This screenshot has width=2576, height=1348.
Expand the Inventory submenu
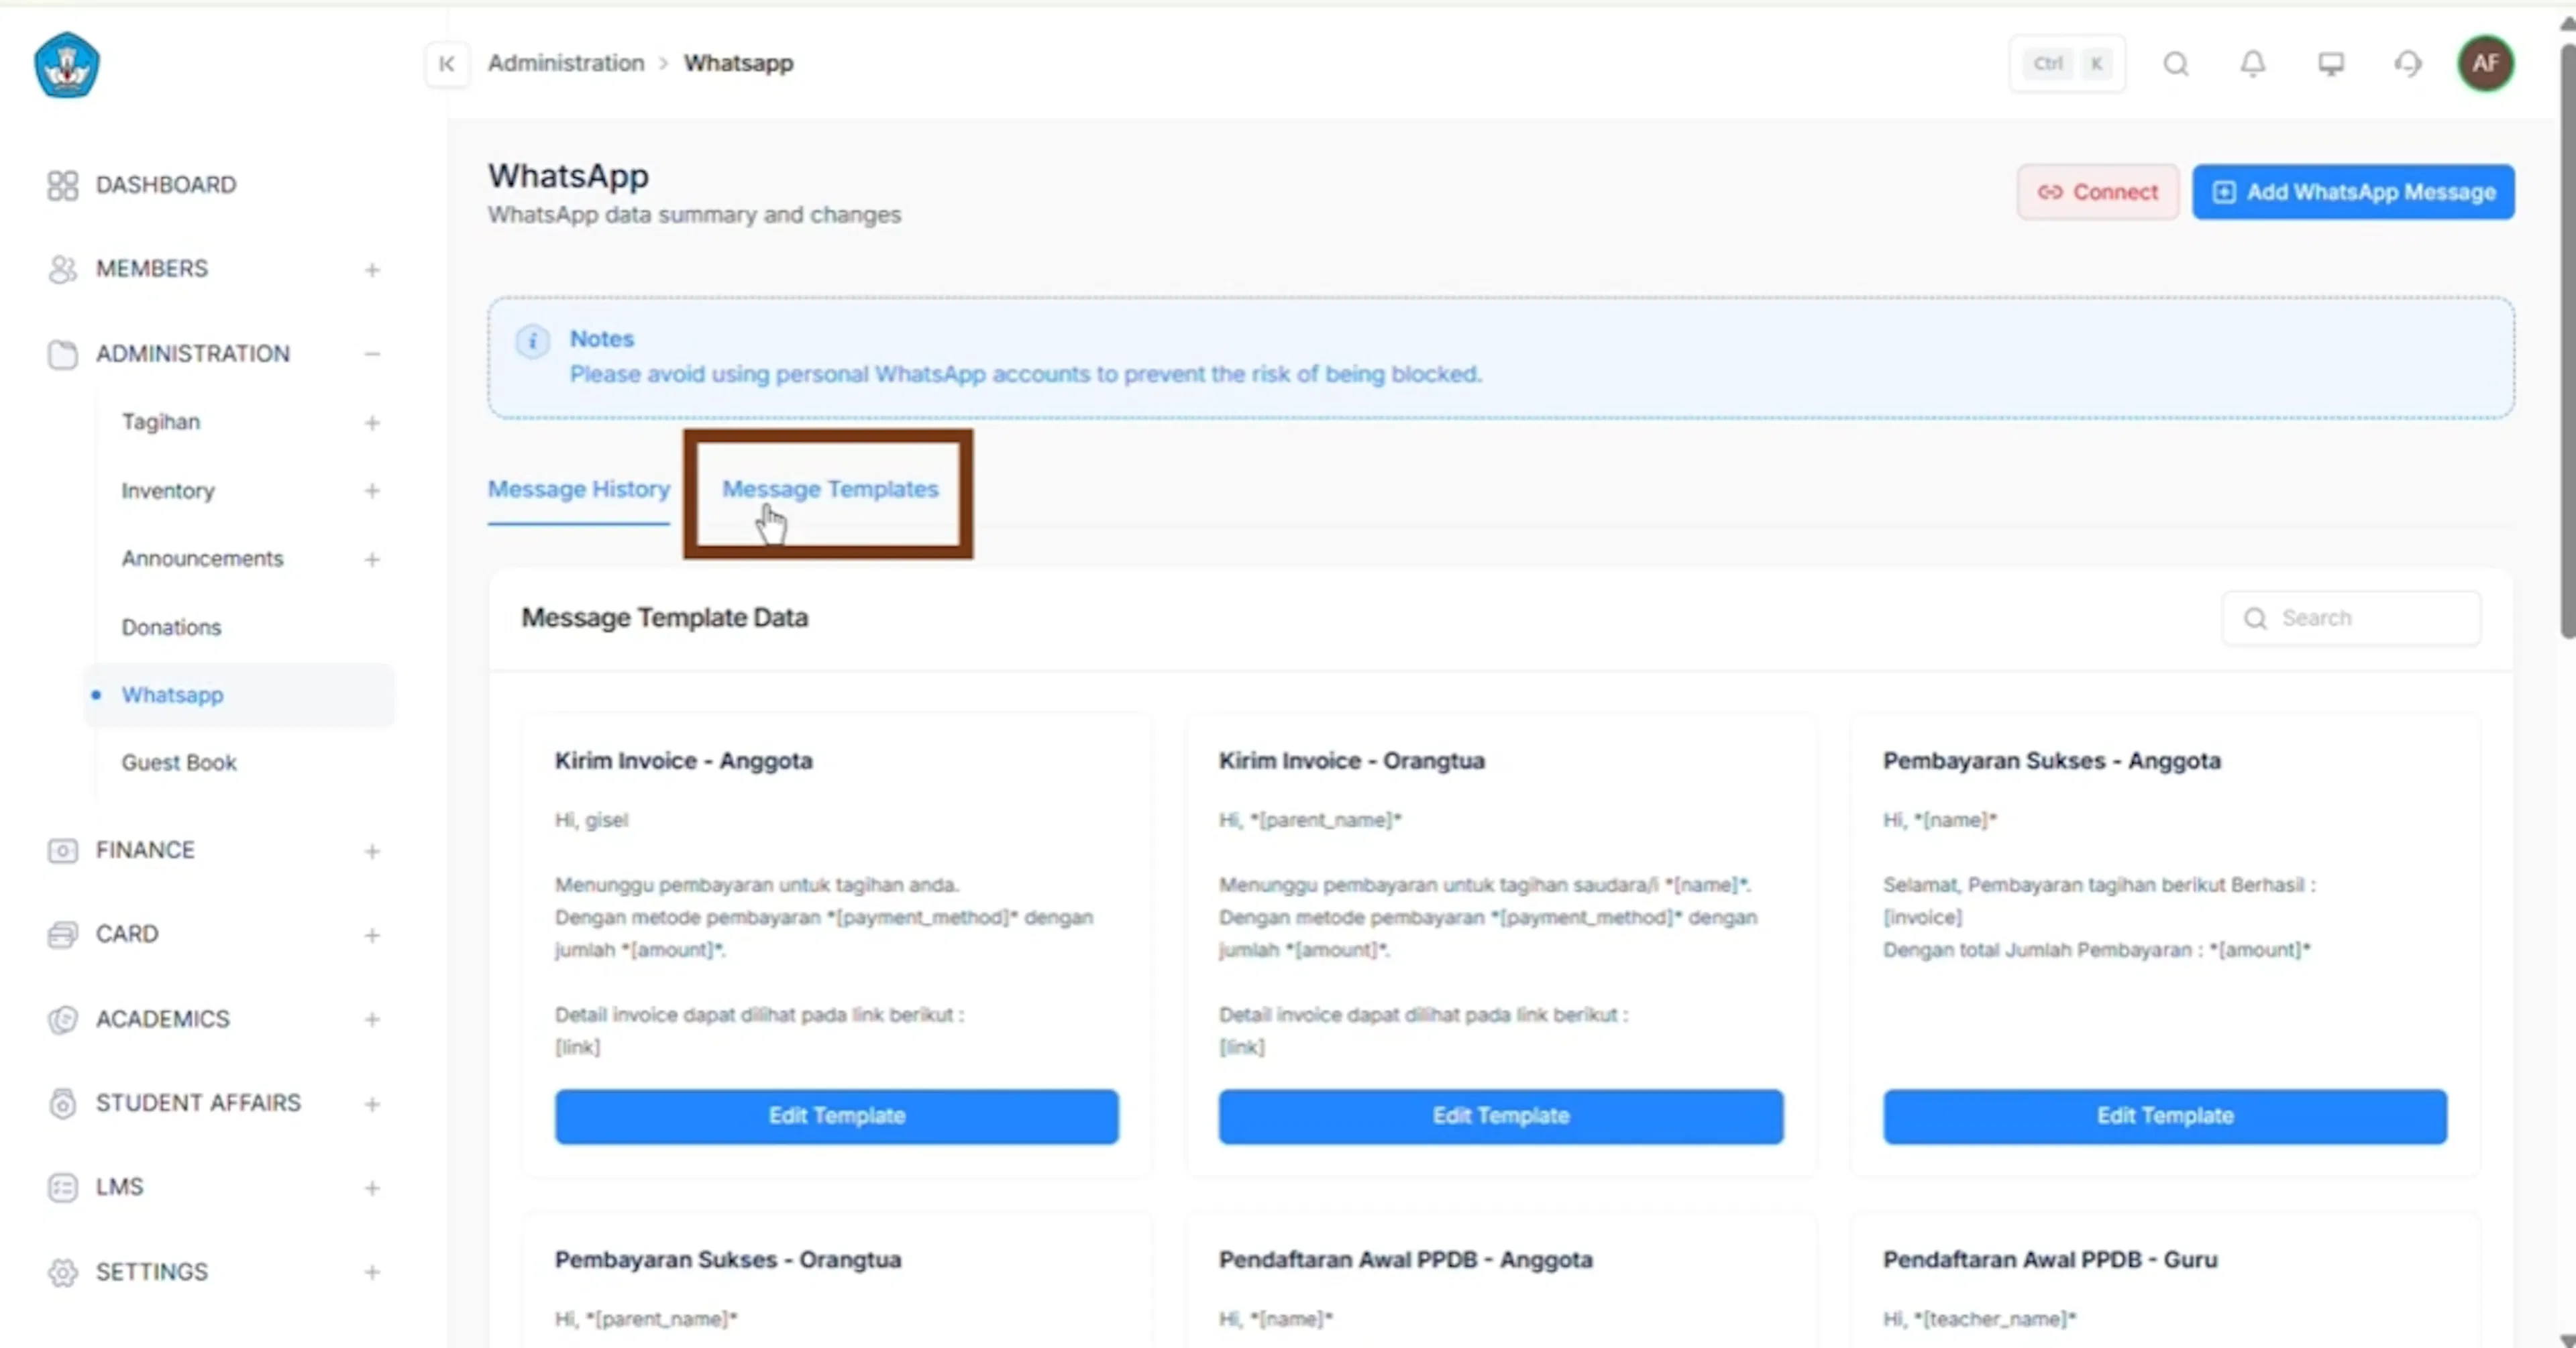[372, 491]
